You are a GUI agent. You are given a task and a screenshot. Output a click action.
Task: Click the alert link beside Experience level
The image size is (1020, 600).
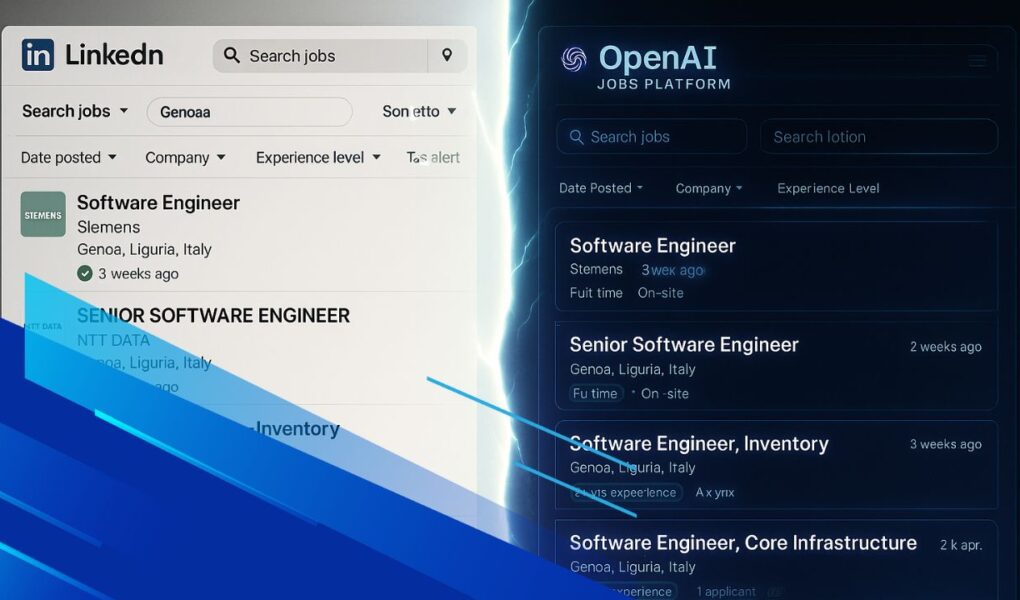tap(433, 157)
